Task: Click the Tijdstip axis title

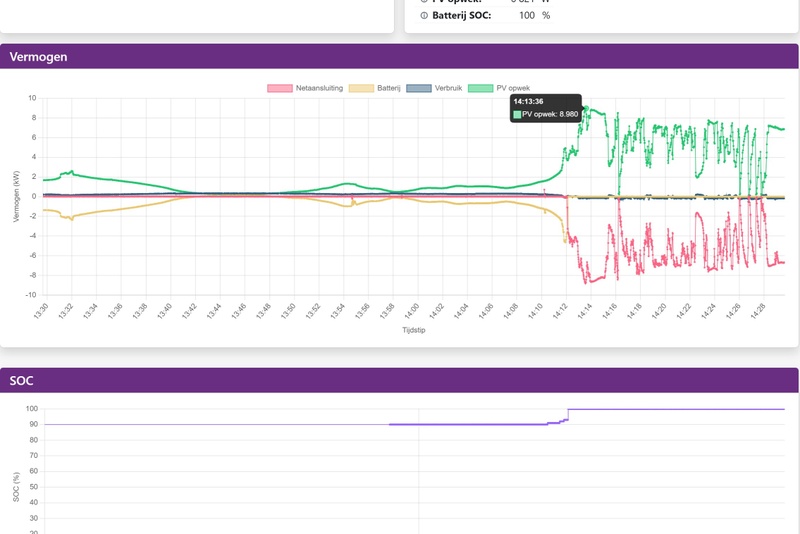Action: (413, 330)
